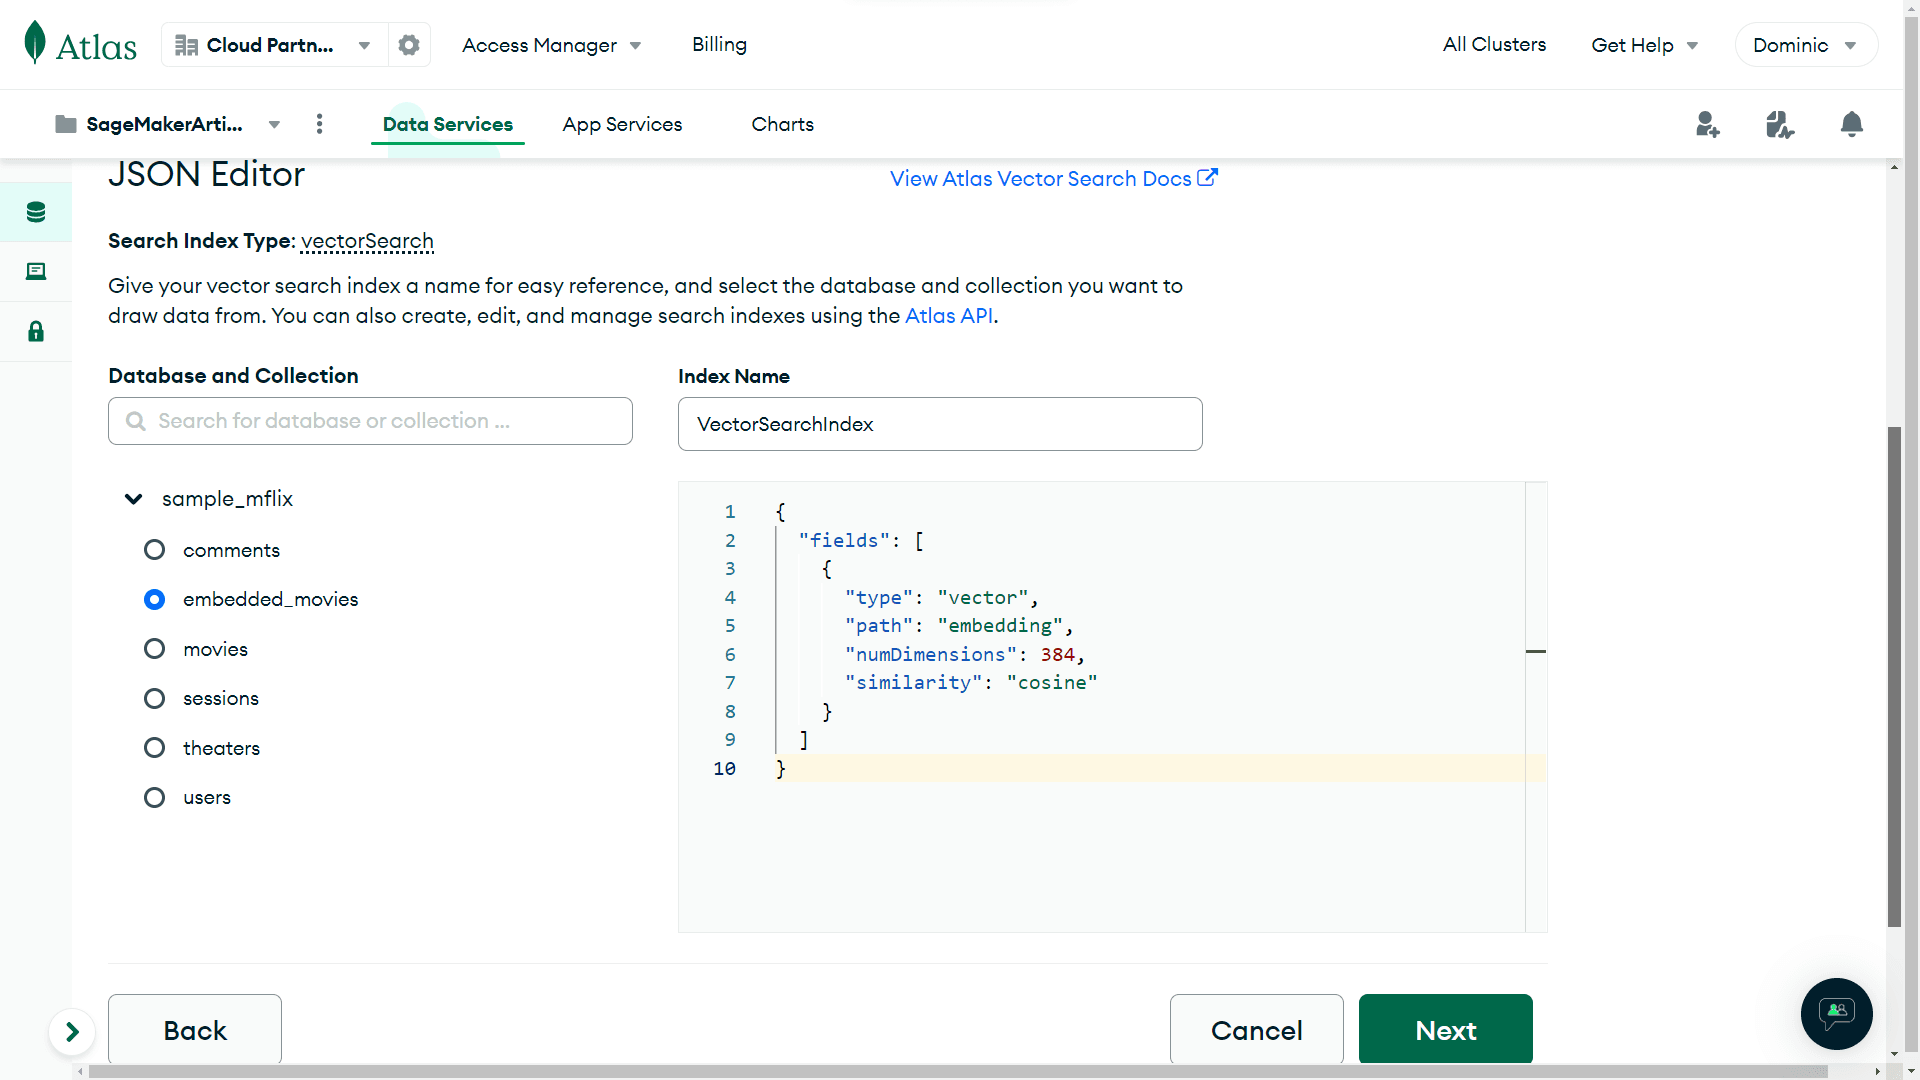Screen dimensions: 1920x1080
Task: Collapse the sample_mflix database expander
Action: (132, 498)
